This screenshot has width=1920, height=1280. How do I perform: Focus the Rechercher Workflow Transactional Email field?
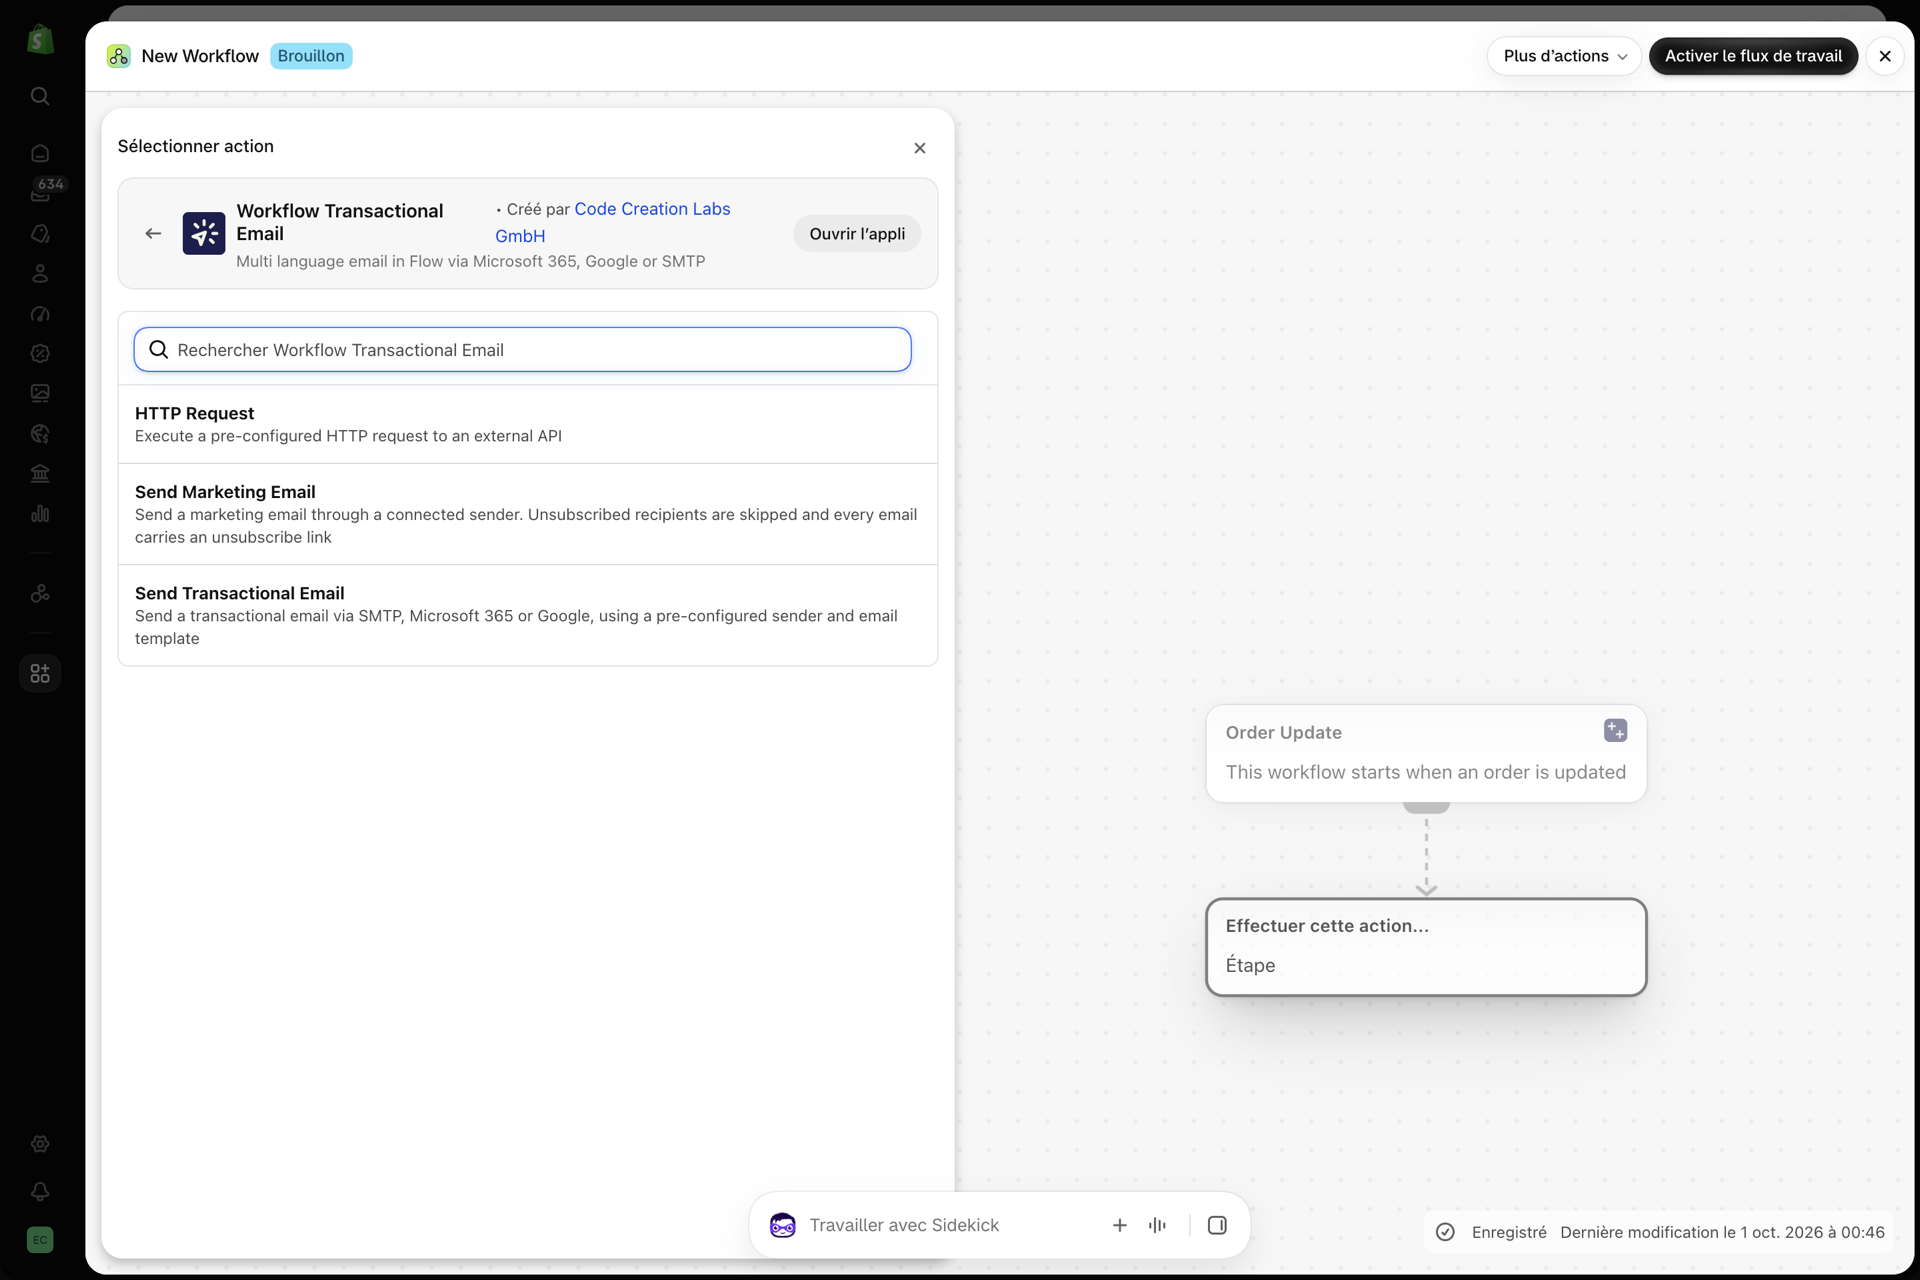523,350
